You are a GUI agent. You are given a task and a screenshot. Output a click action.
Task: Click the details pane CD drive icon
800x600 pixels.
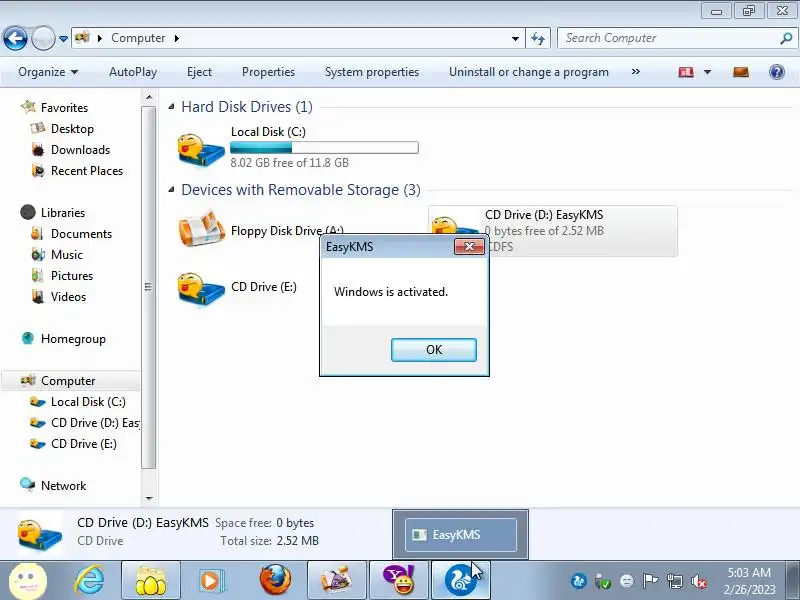(x=40, y=535)
